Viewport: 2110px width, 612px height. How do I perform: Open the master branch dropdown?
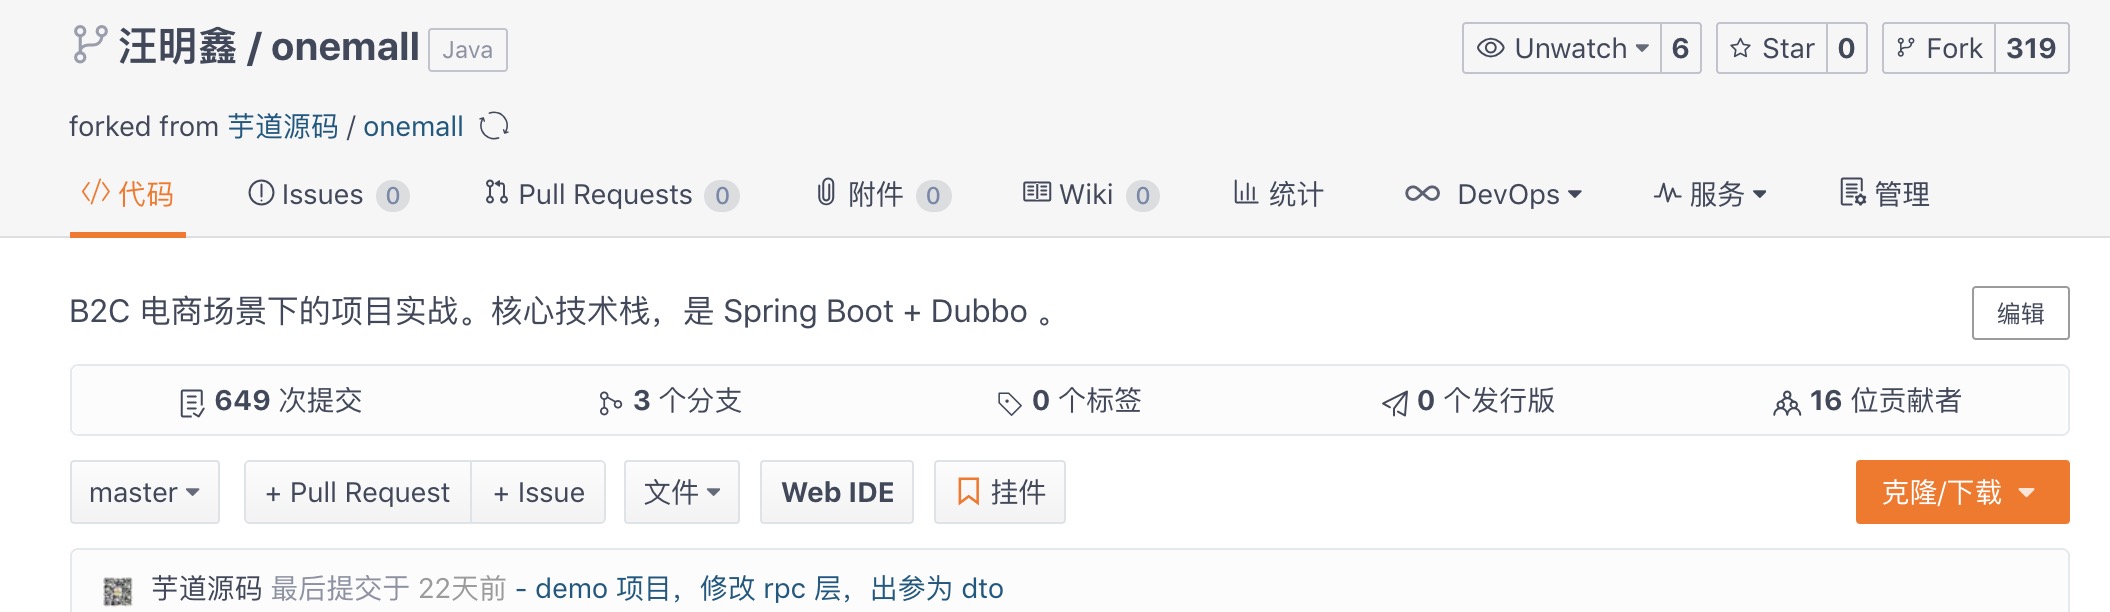point(145,492)
